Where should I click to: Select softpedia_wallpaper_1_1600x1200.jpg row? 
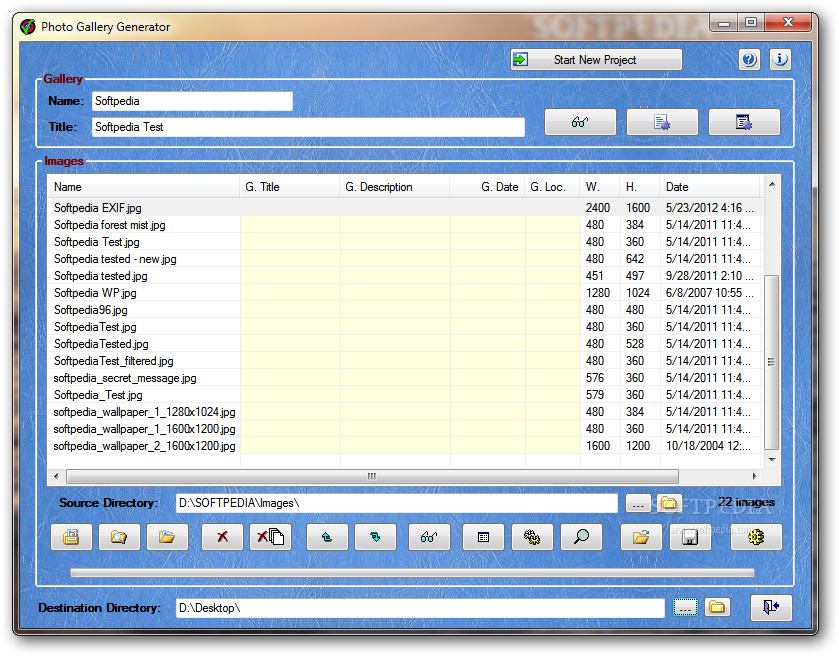405,429
